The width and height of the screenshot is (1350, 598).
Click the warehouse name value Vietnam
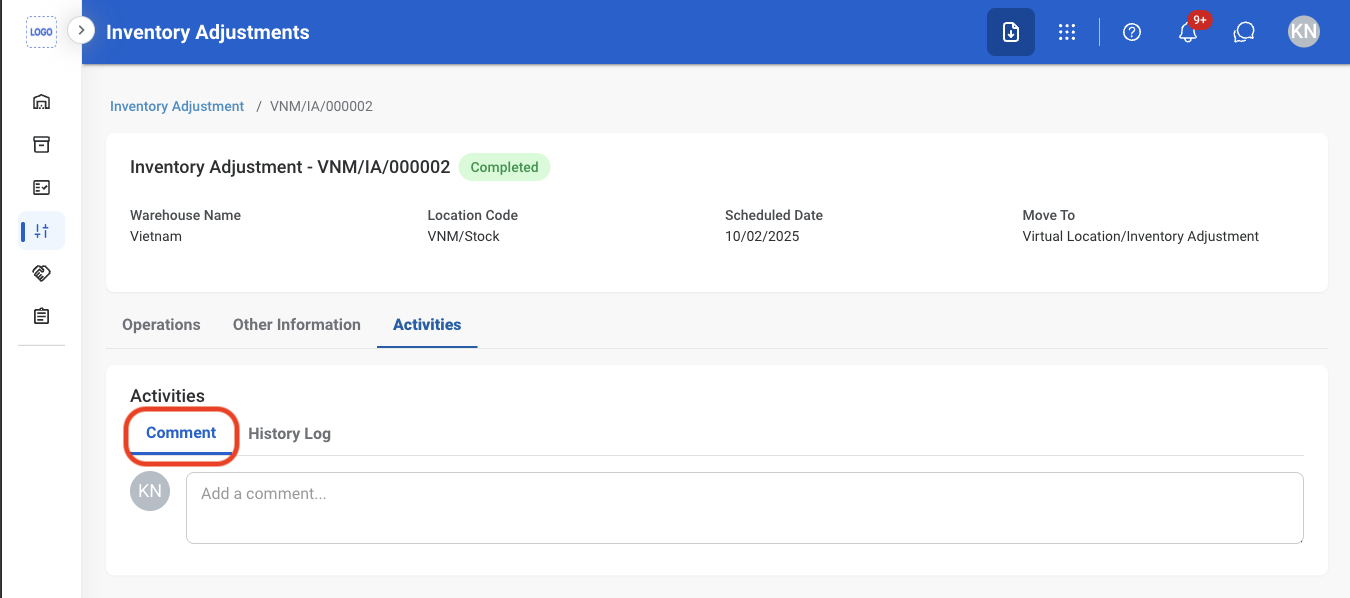coord(156,237)
